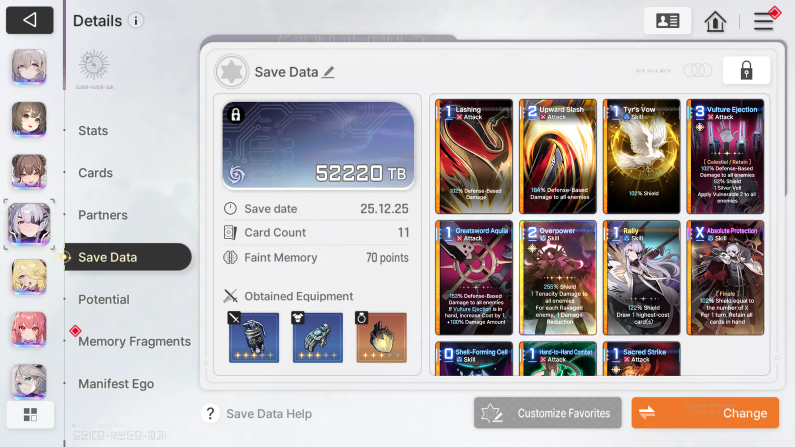Open the Details info icon
This screenshot has height=447, width=795.
tap(135, 21)
